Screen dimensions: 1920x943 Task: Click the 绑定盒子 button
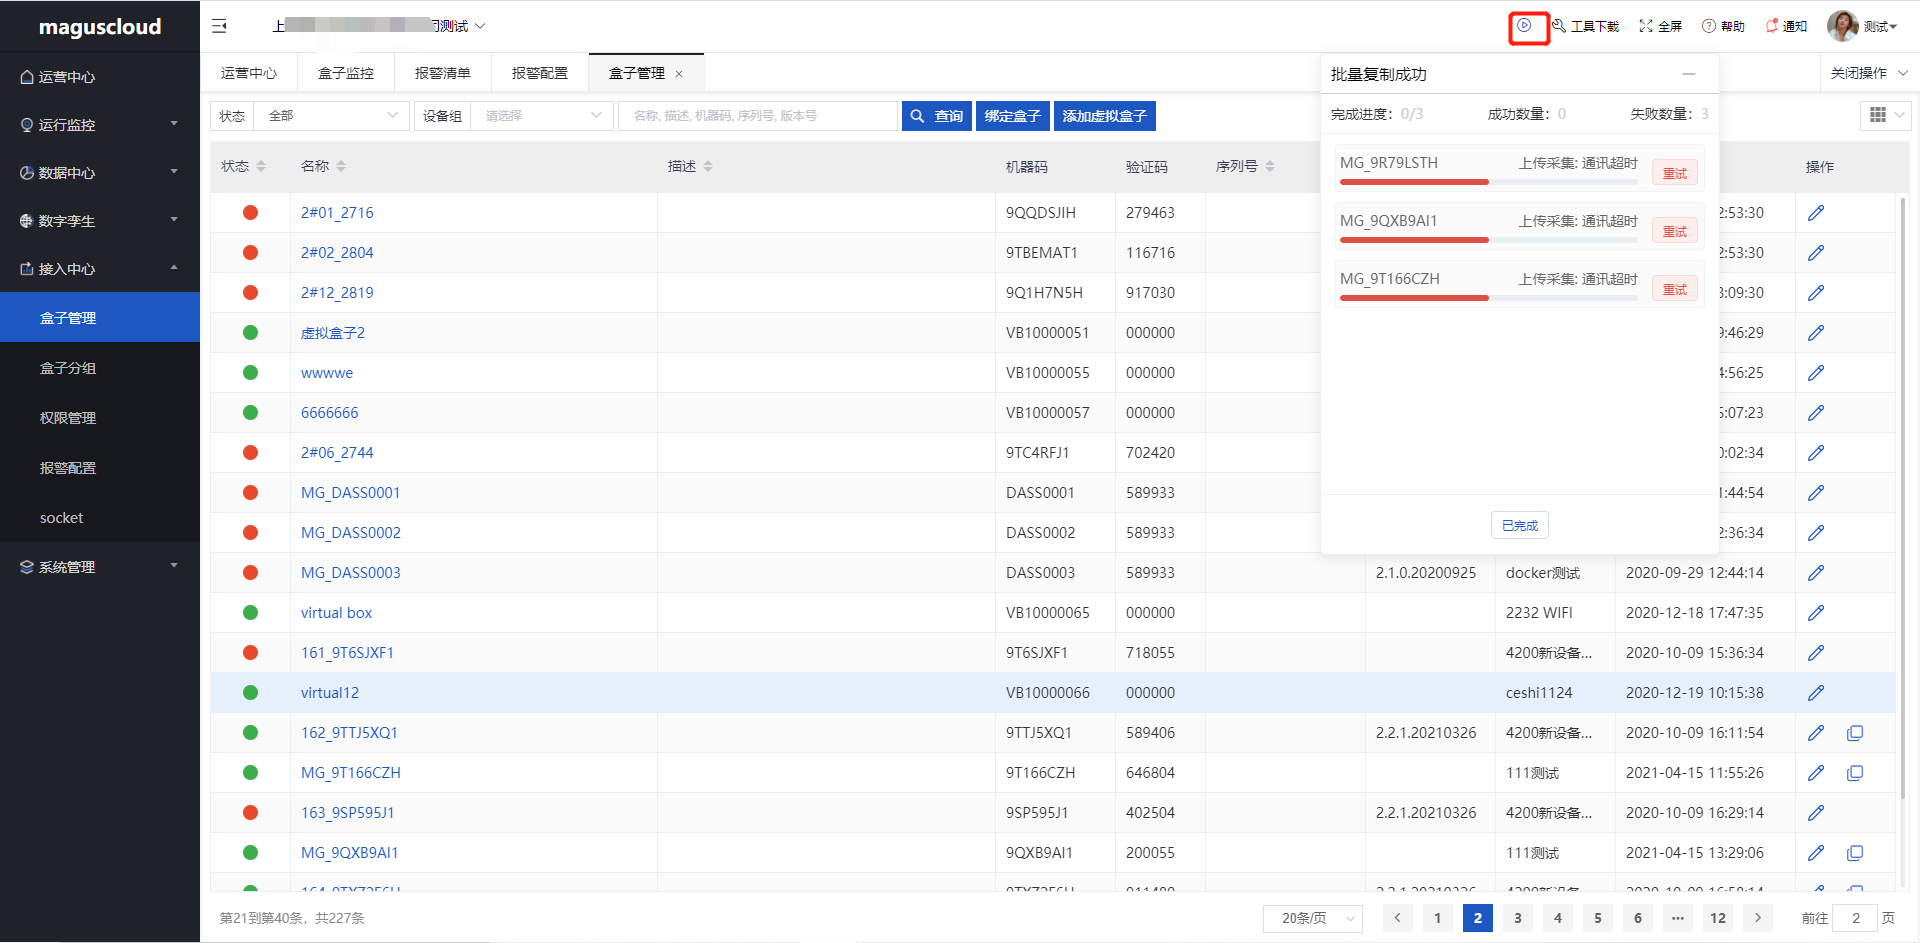pos(1013,116)
